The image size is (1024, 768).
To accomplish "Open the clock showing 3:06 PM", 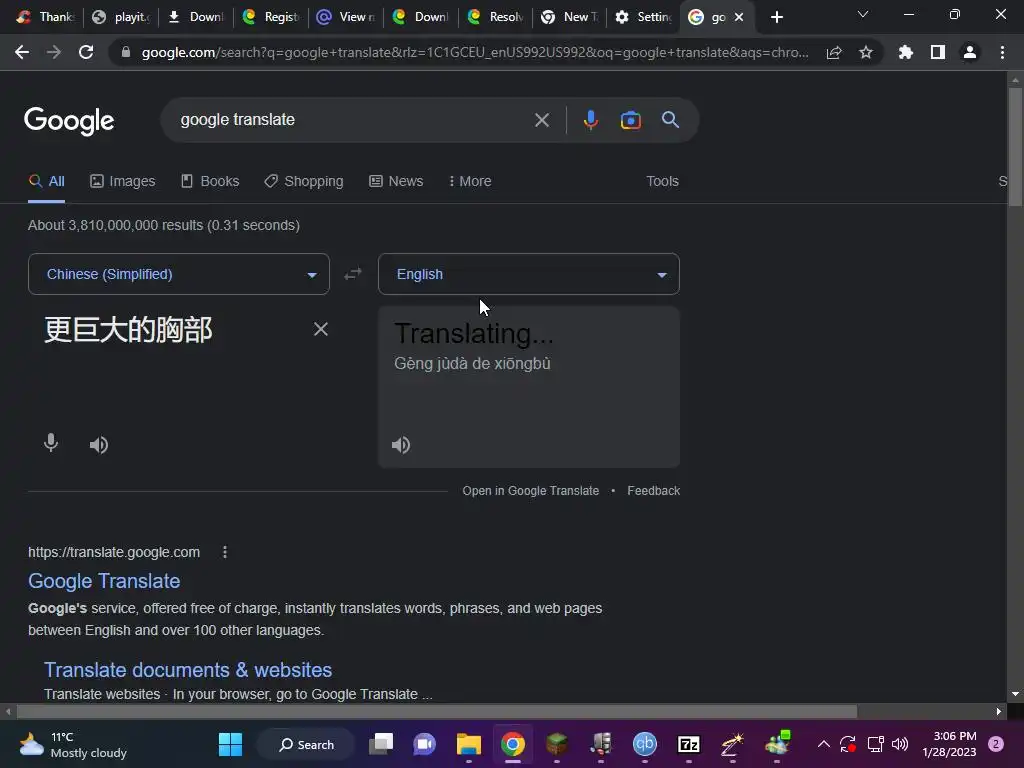I will tap(950, 744).
